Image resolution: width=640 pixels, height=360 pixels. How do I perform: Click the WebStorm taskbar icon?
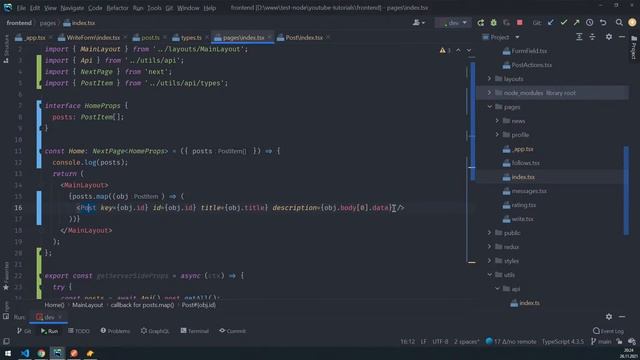click(57, 353)
